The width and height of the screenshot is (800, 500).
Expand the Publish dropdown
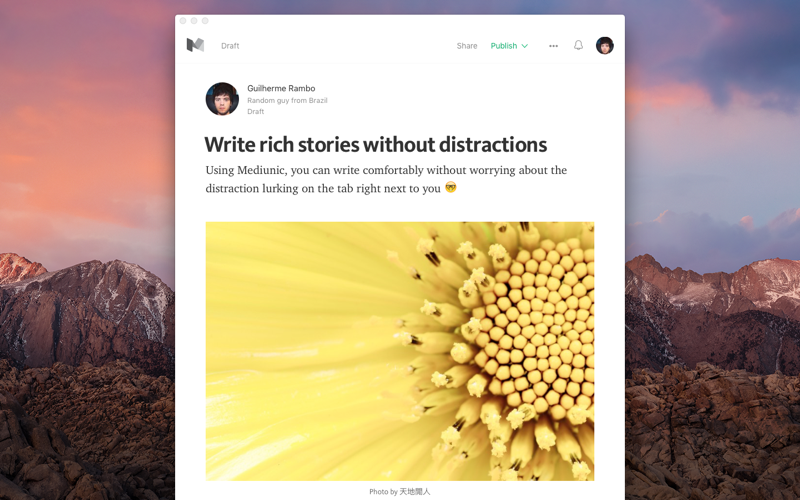(509, 46)
